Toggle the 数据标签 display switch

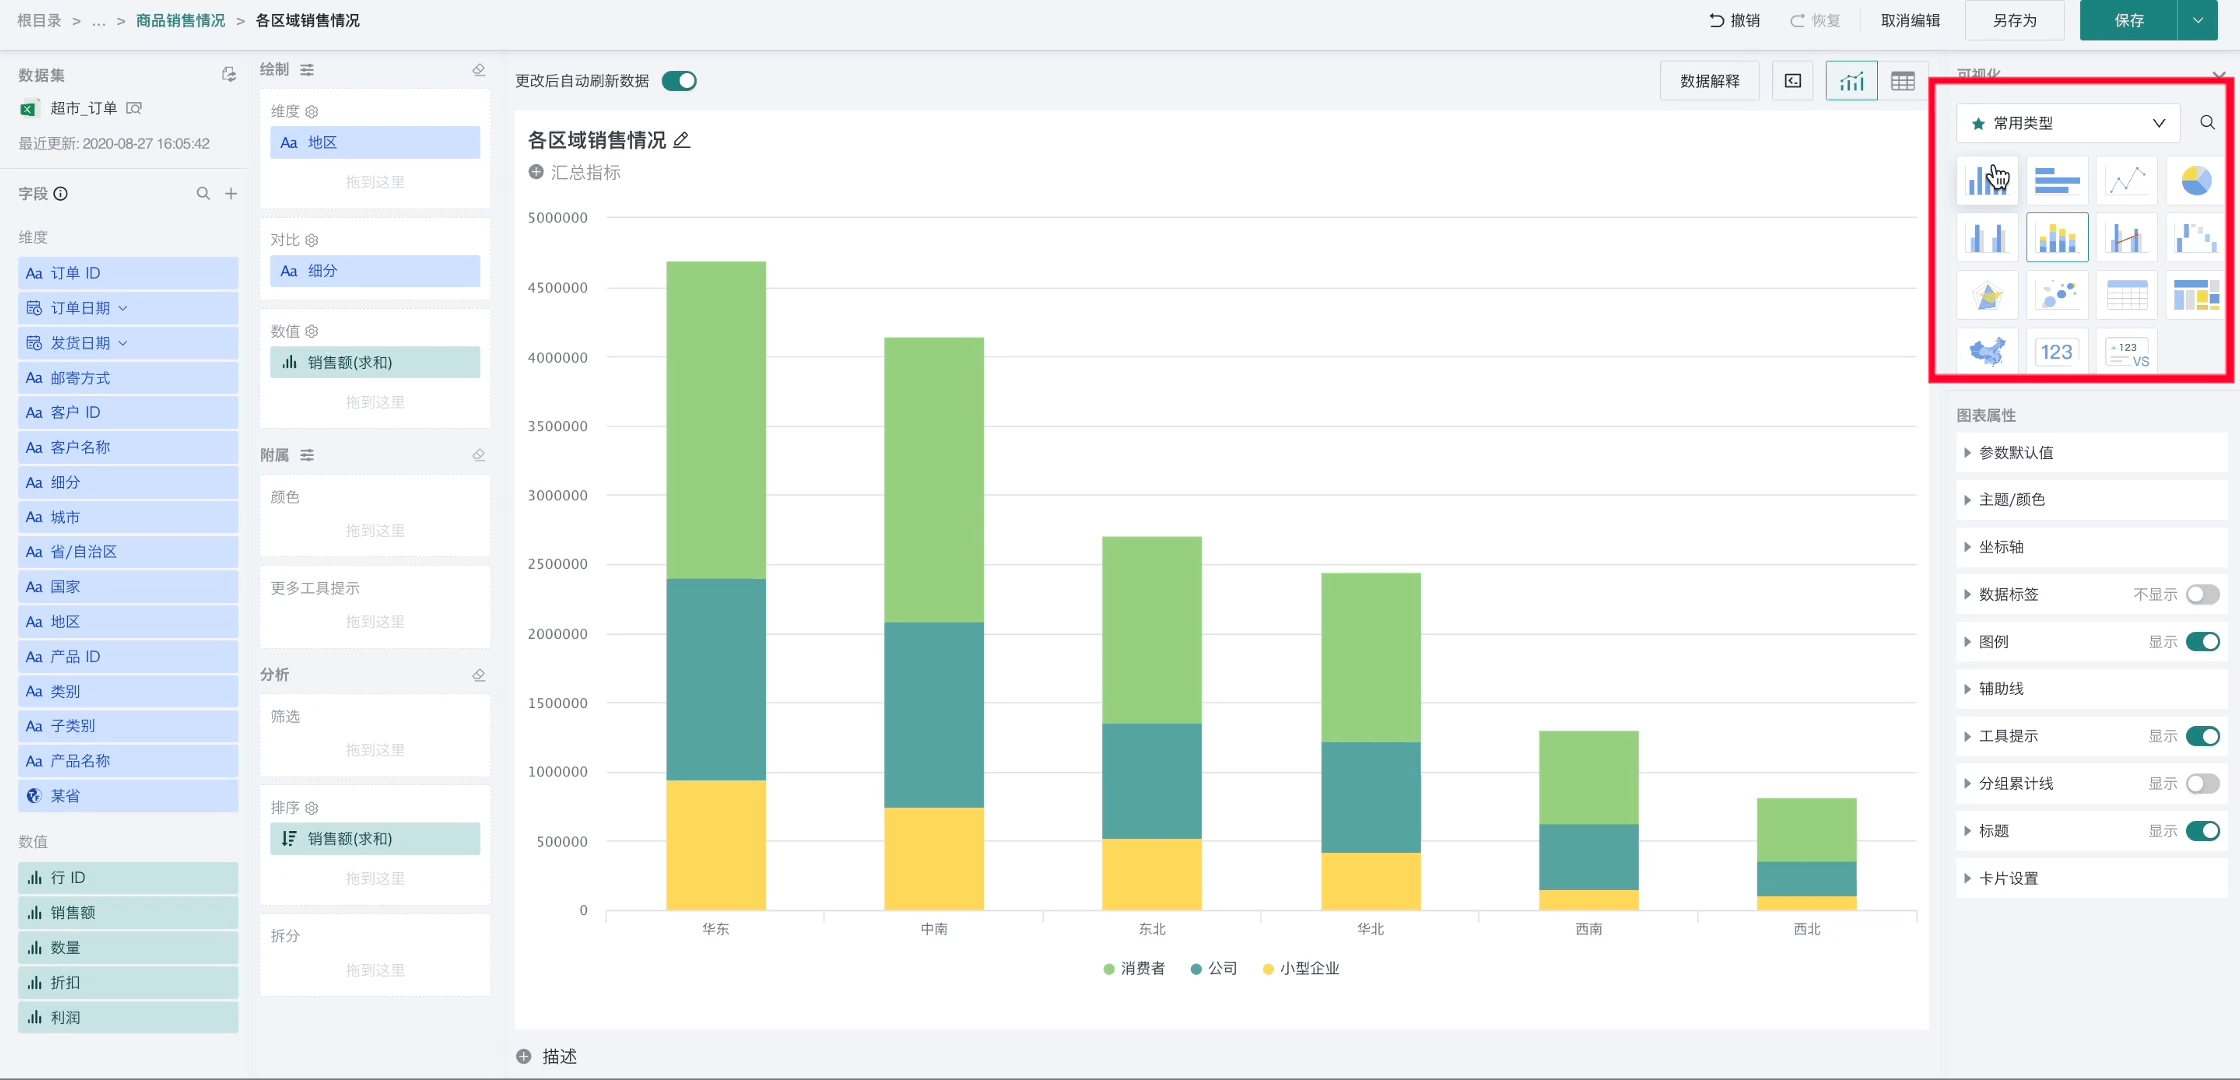[2202, 595]
